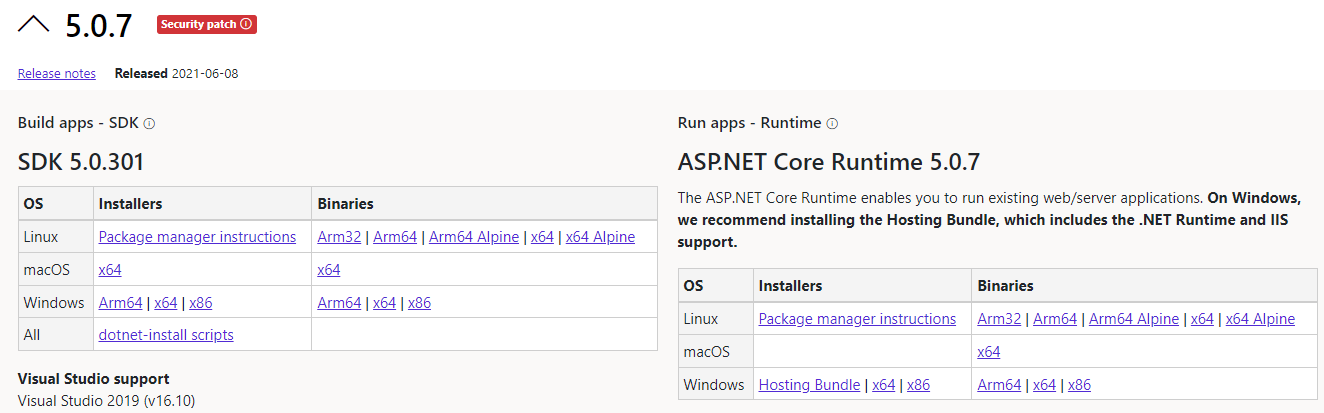Open the Release notes link
This screenshot has width=1324, height=413.
(57, 73)
